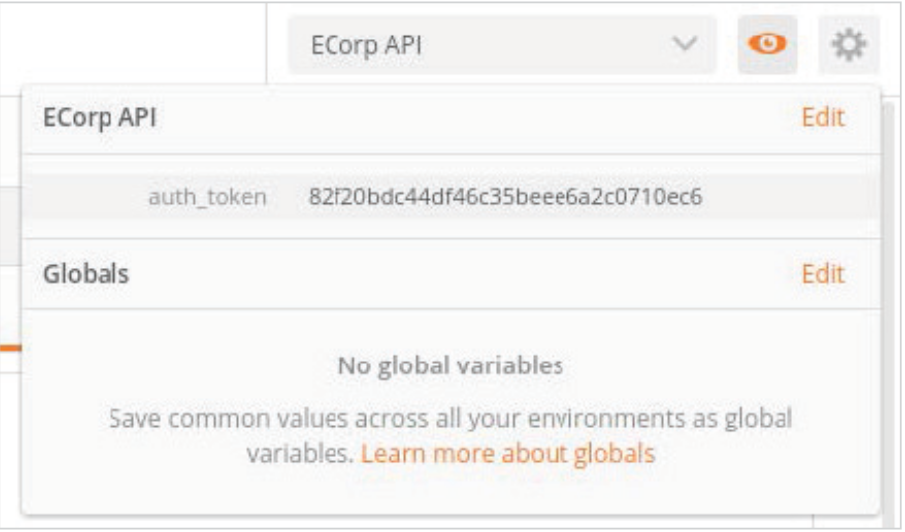
Task: Select the orange underlined tab at left edge
Action: 10,348
